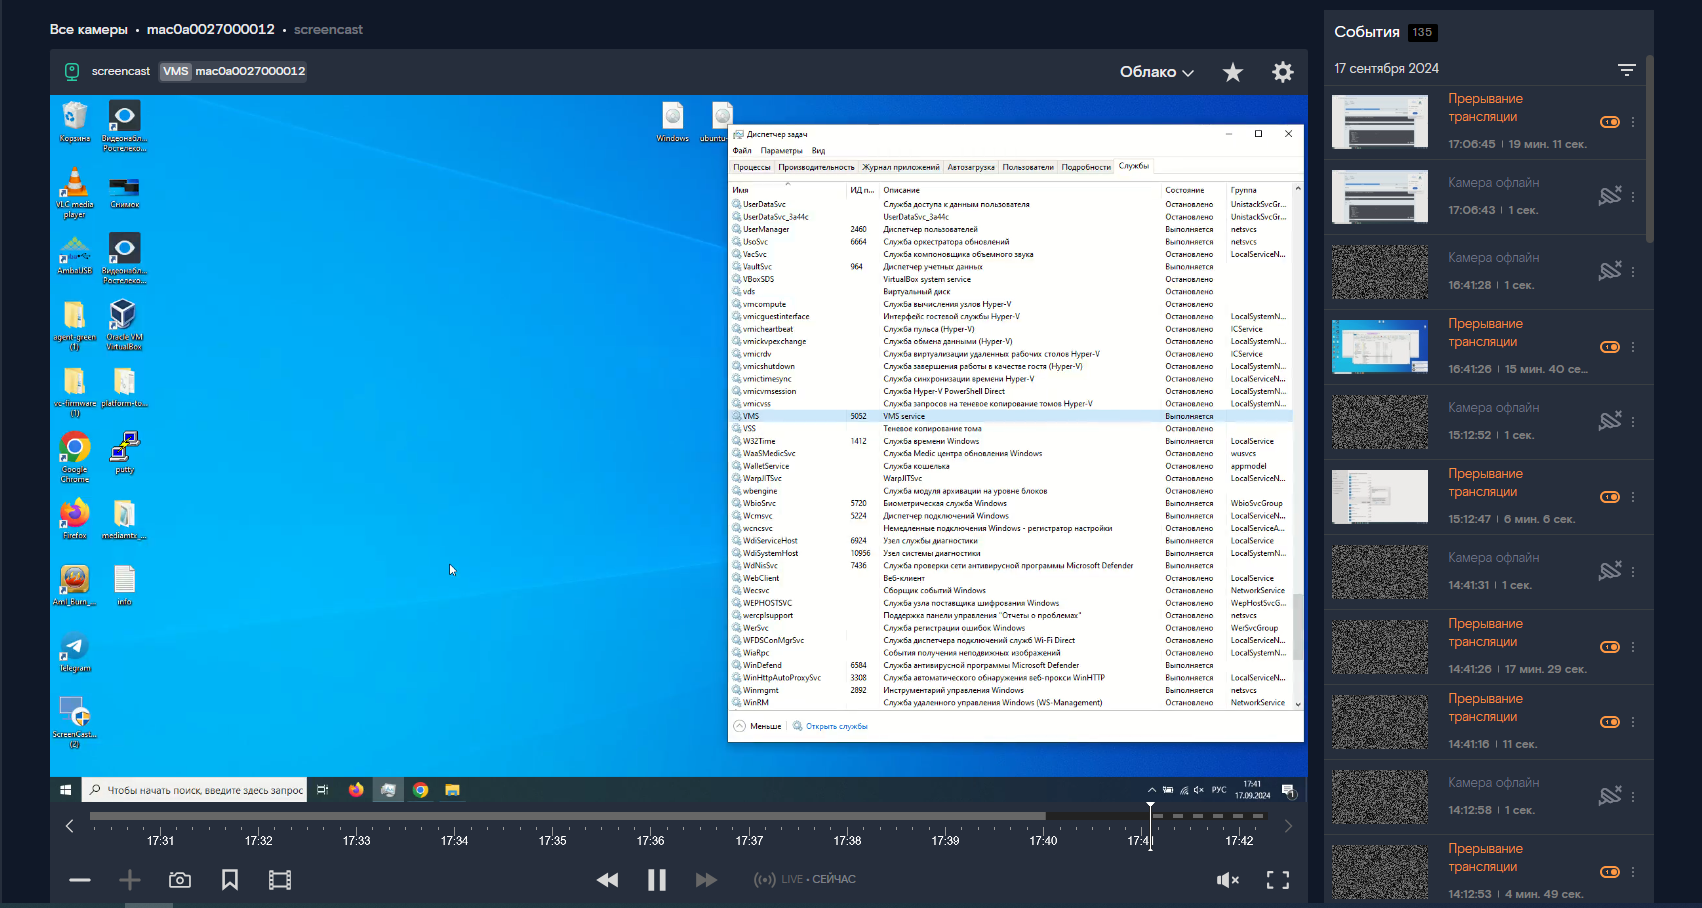Click the orange icon on the 14:41:26 event
The width and height of the screenshot is (1702, 908).
pos(1610,647)
